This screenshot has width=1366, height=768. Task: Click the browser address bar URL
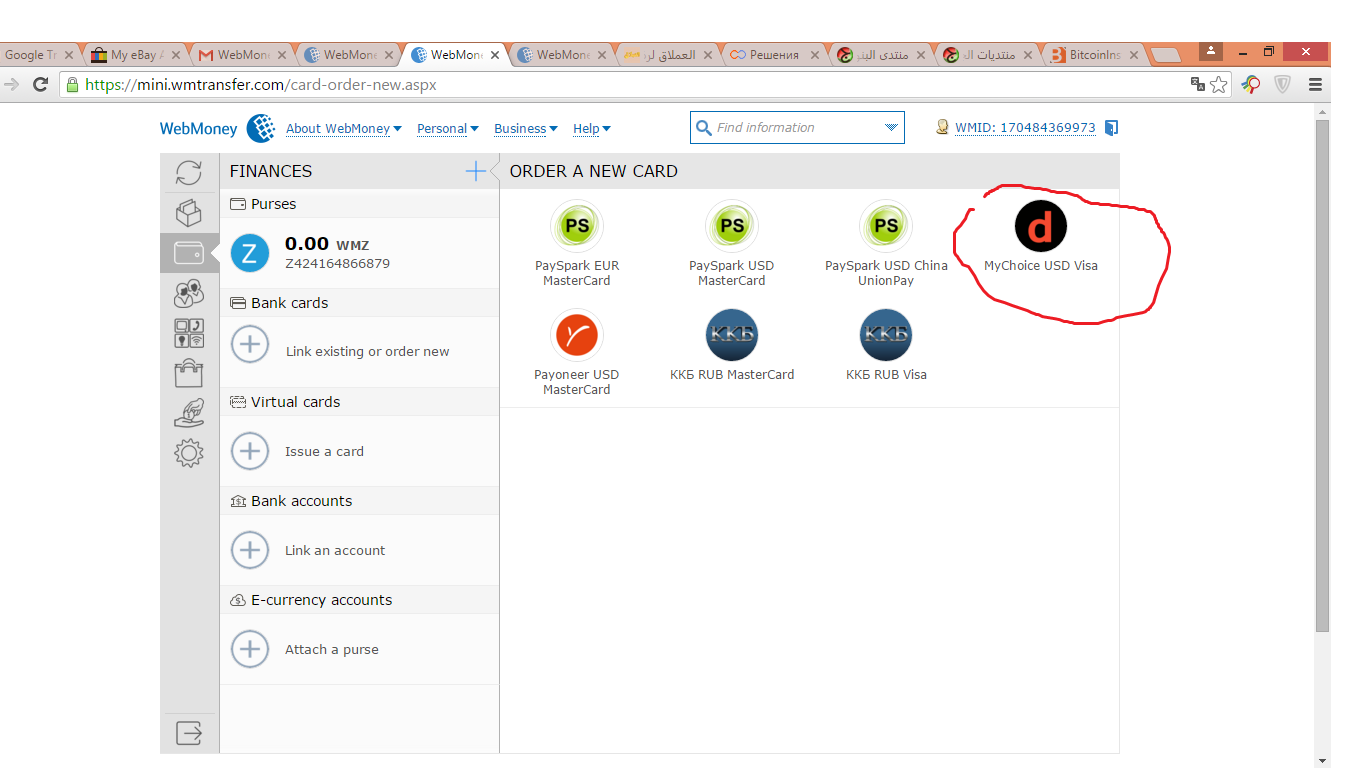tap(260, 85)
